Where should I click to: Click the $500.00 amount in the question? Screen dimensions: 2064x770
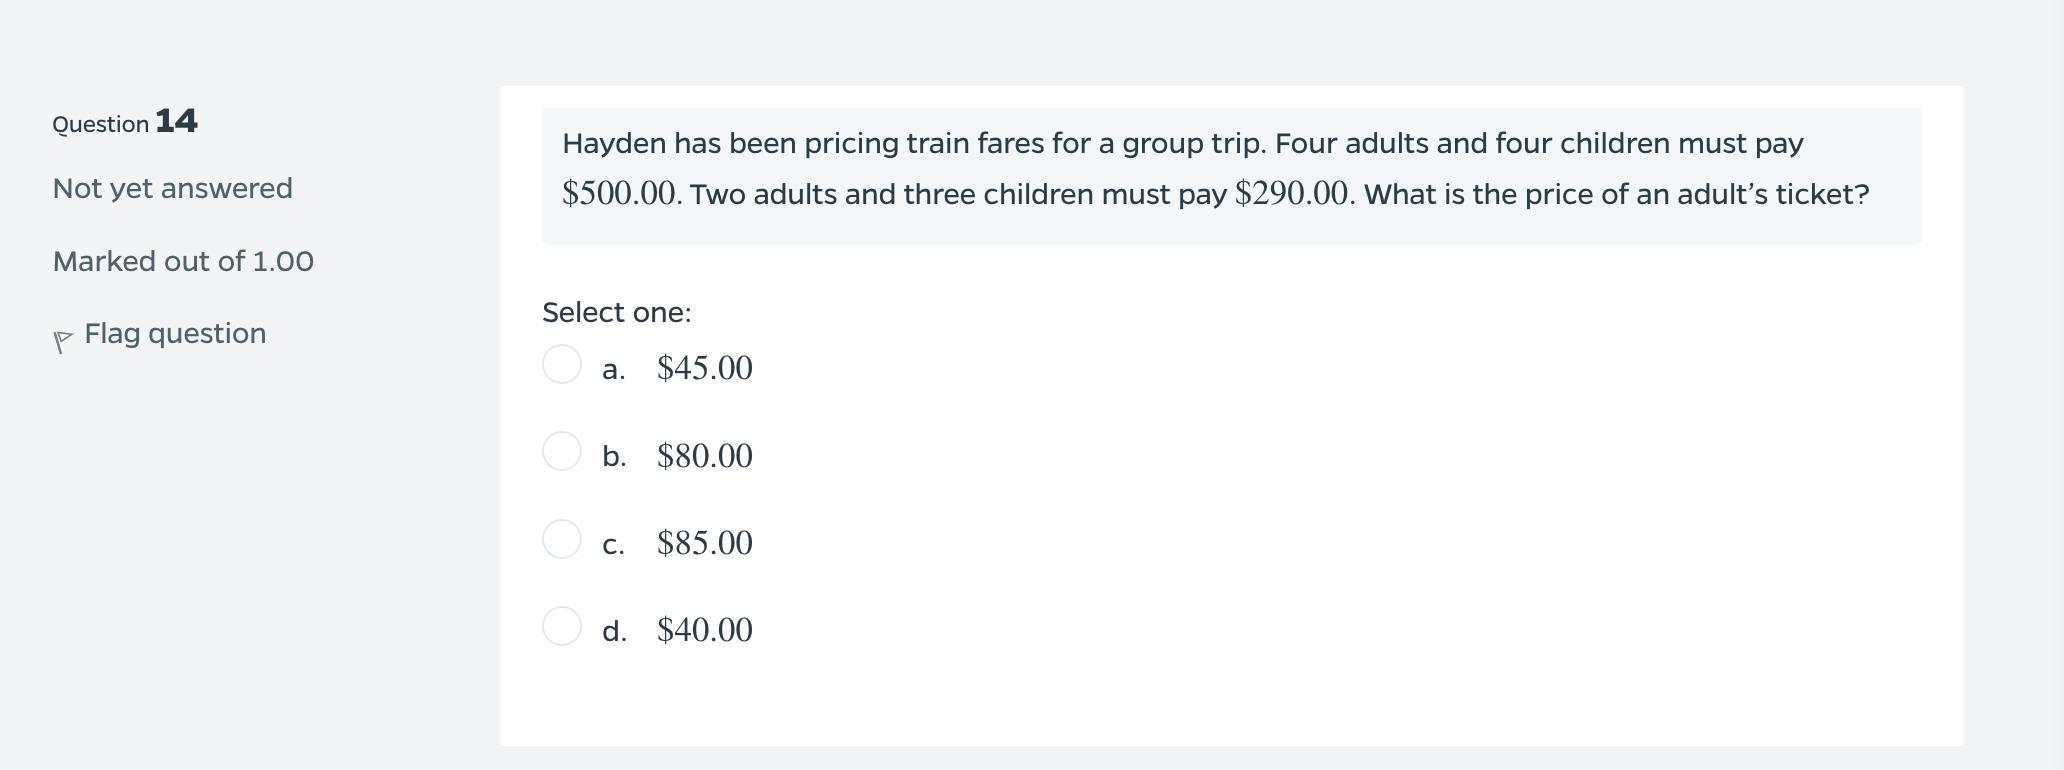pos(620,193)
